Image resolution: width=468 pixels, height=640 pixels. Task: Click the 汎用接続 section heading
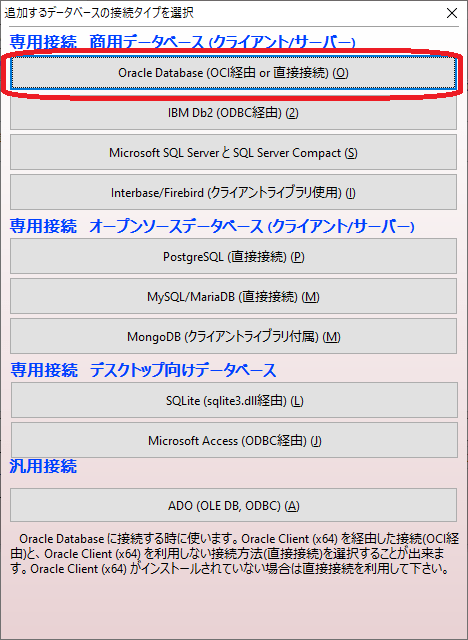43,466
